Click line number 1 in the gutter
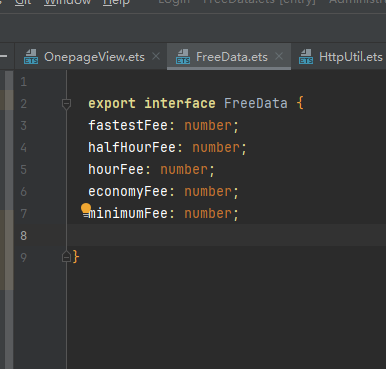Screen dimensions: 386x369 23,82
